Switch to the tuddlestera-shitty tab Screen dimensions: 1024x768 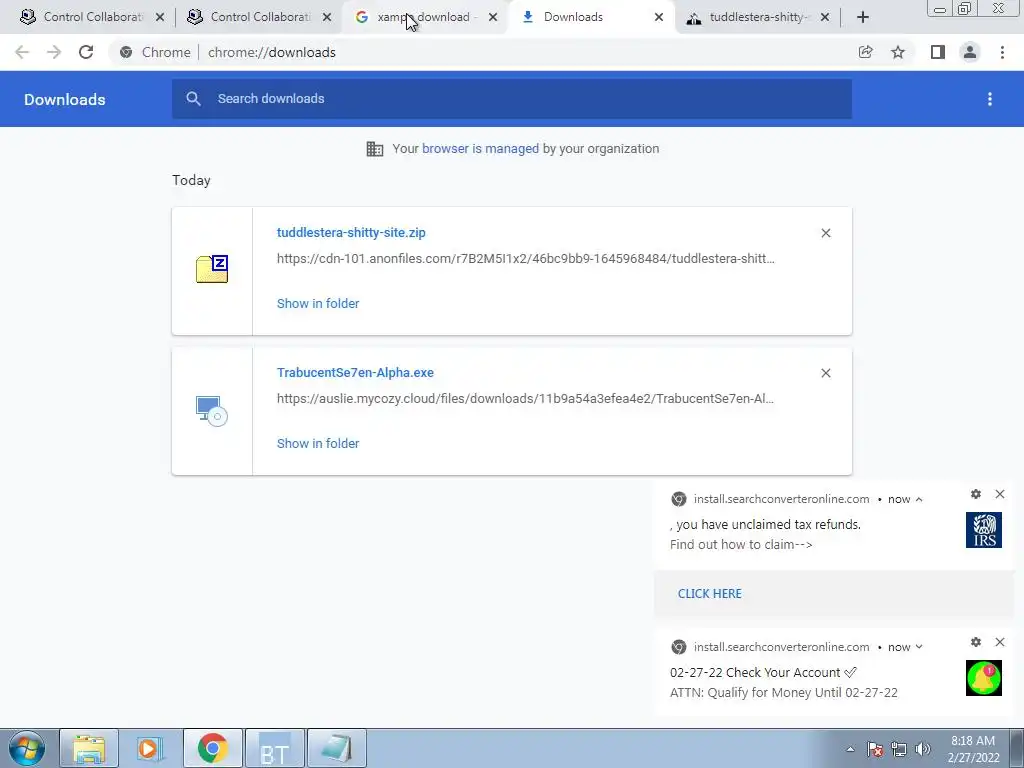click(x=758, y=17)
